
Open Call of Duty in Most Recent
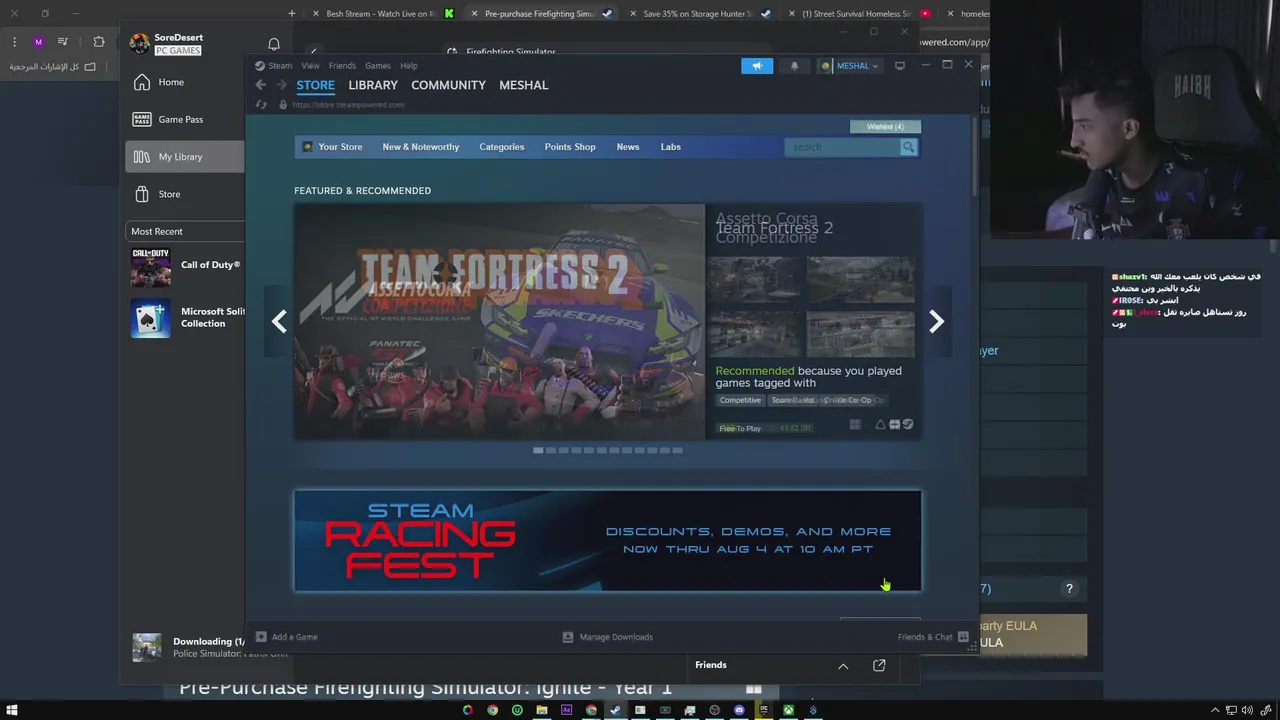pos(187,266)
